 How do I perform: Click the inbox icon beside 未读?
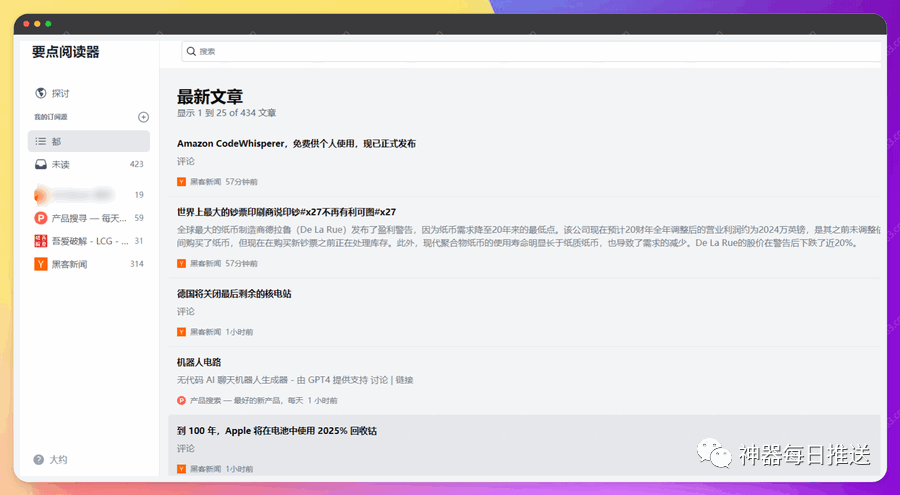[x=41, y=164]
